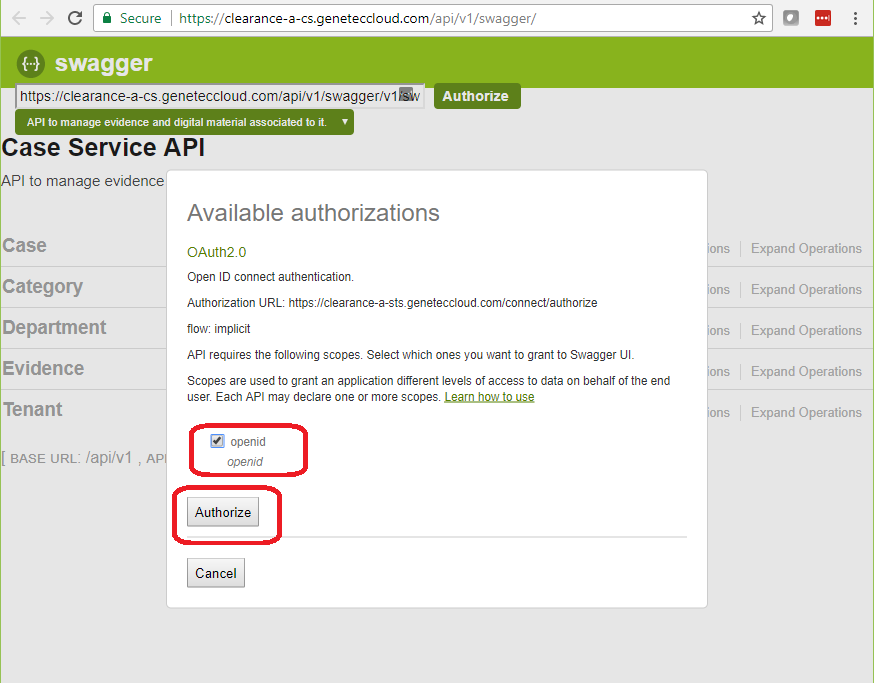This screenshot has height=683, width=874.
Task: Click the browser forward arrow
Action: [47, 18]
